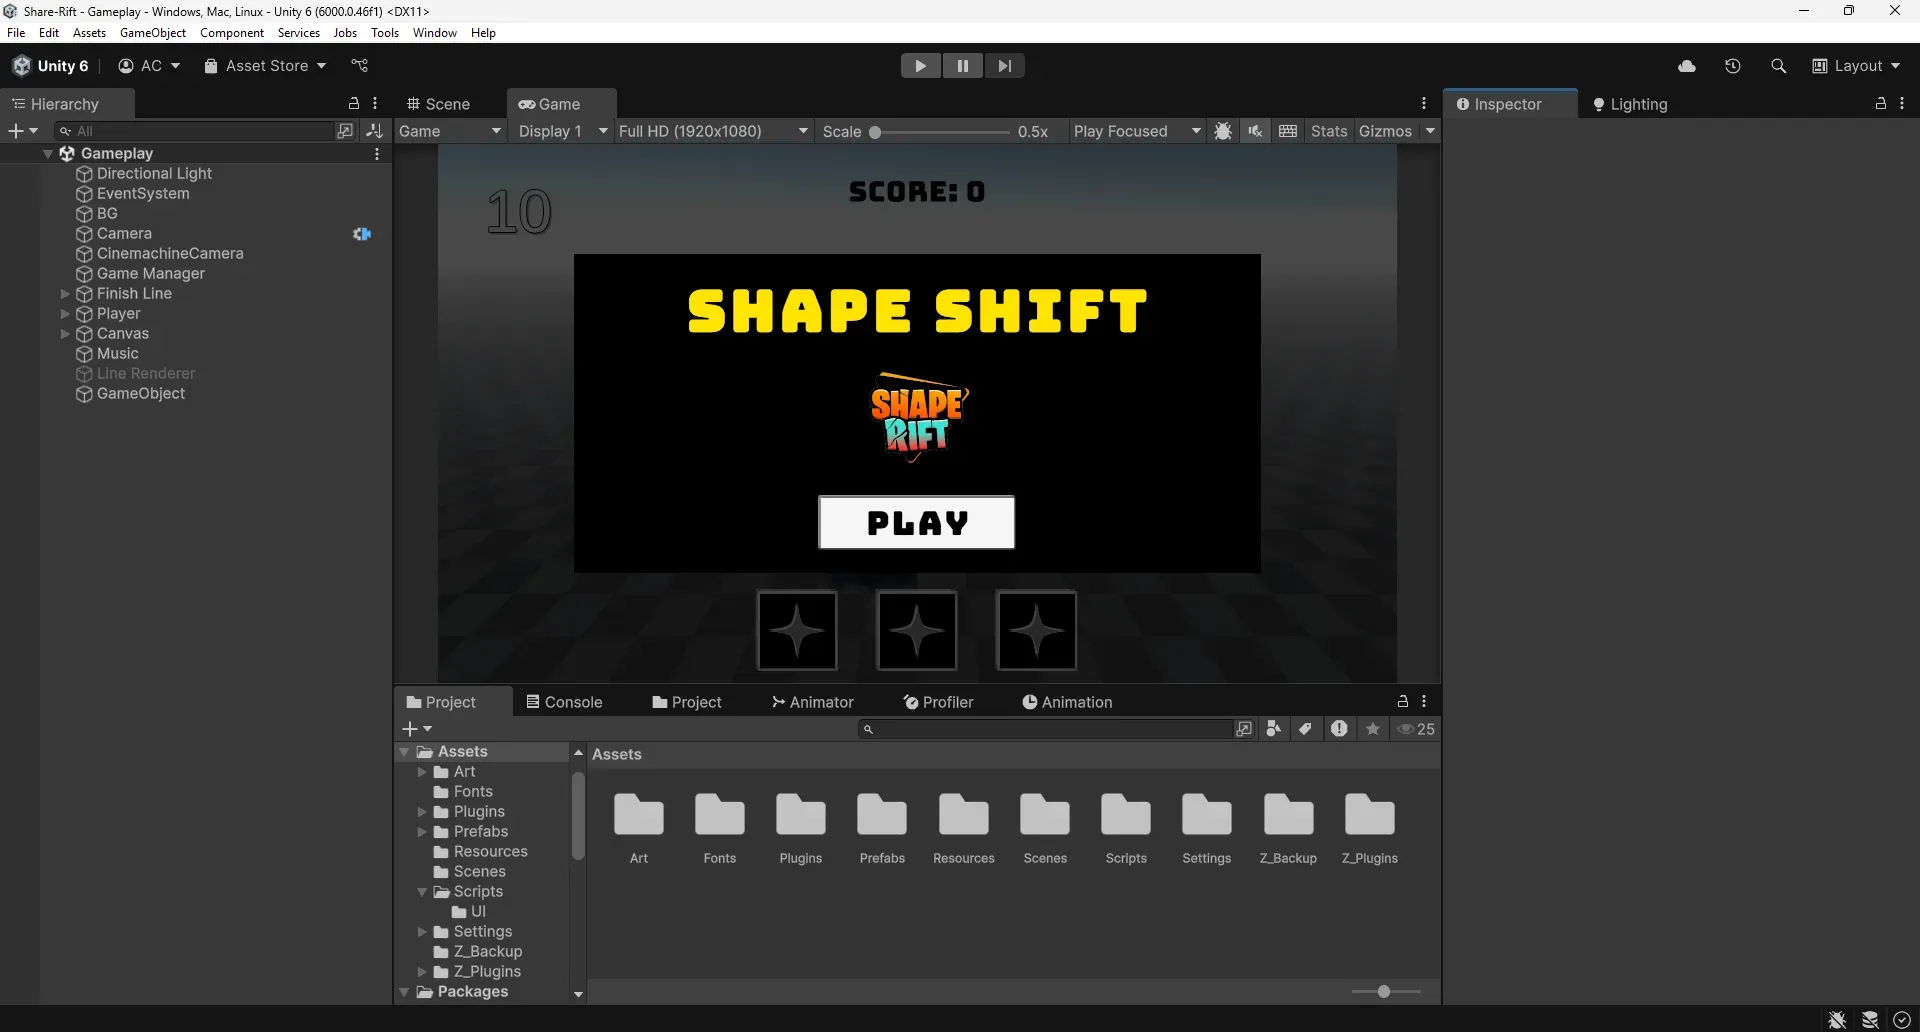Open the Asset Store button
1920x1032 pixels.
[265, 66]
